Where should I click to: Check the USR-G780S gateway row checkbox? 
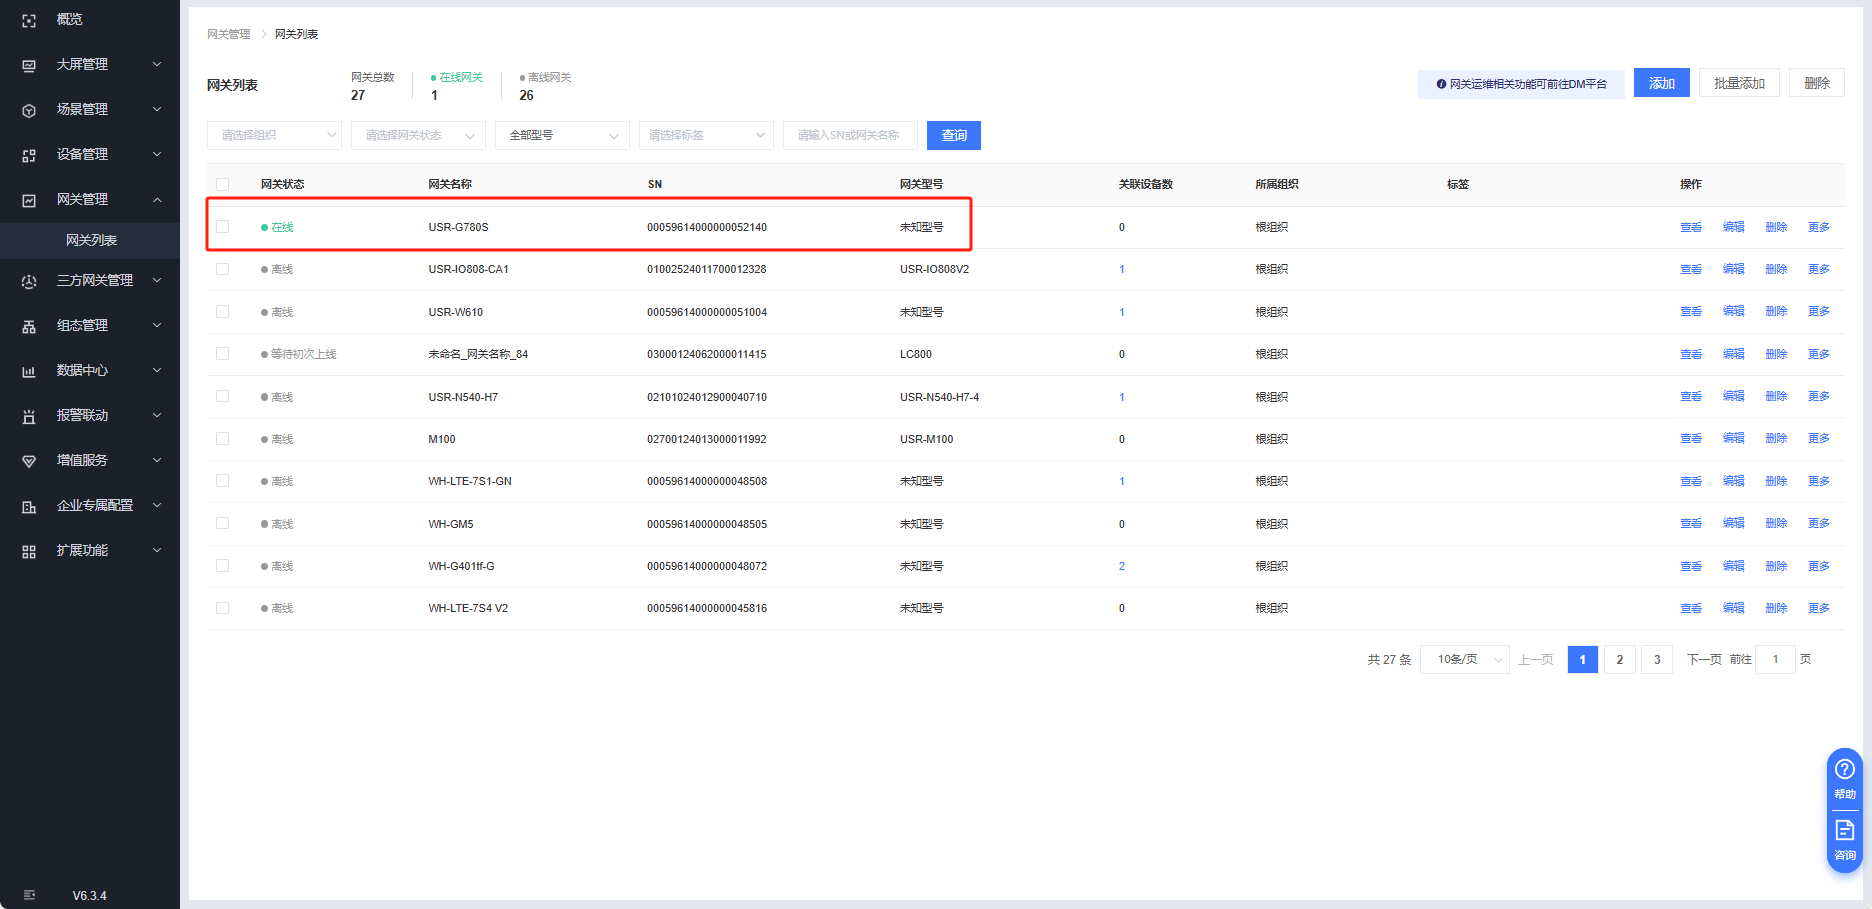click(x=223, y=227)
